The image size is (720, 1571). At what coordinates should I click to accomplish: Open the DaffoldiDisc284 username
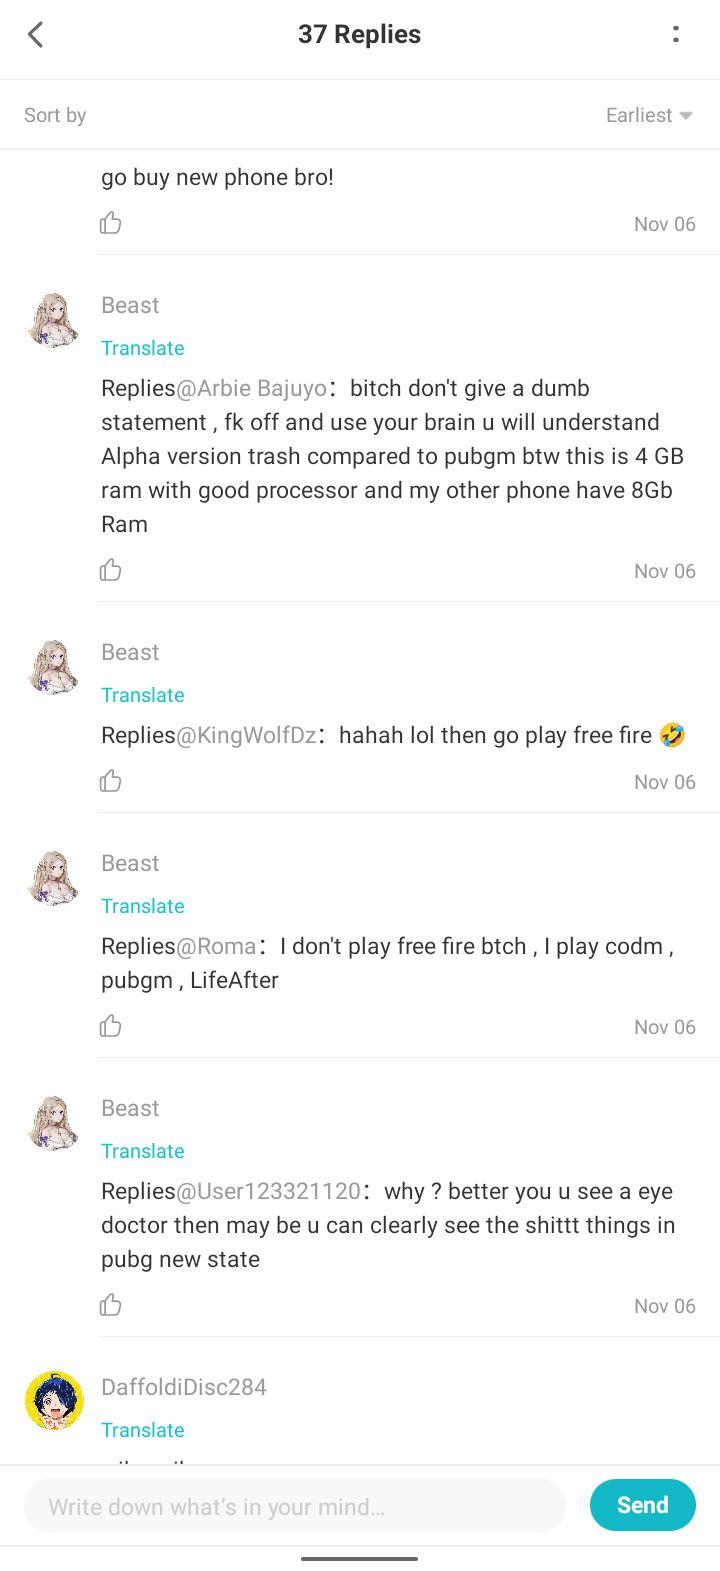click(184, 1387)
